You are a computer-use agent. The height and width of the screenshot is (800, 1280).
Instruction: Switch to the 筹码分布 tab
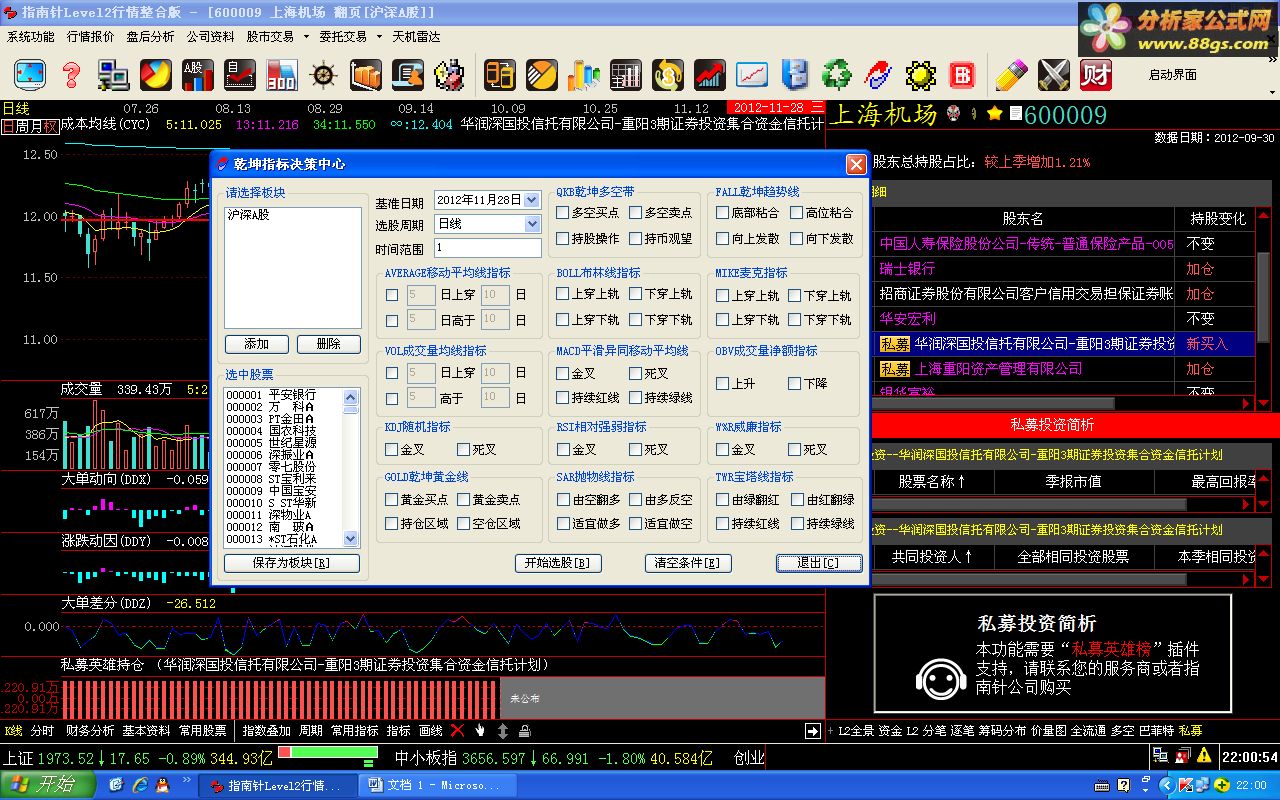click(x=1003, y=731)
